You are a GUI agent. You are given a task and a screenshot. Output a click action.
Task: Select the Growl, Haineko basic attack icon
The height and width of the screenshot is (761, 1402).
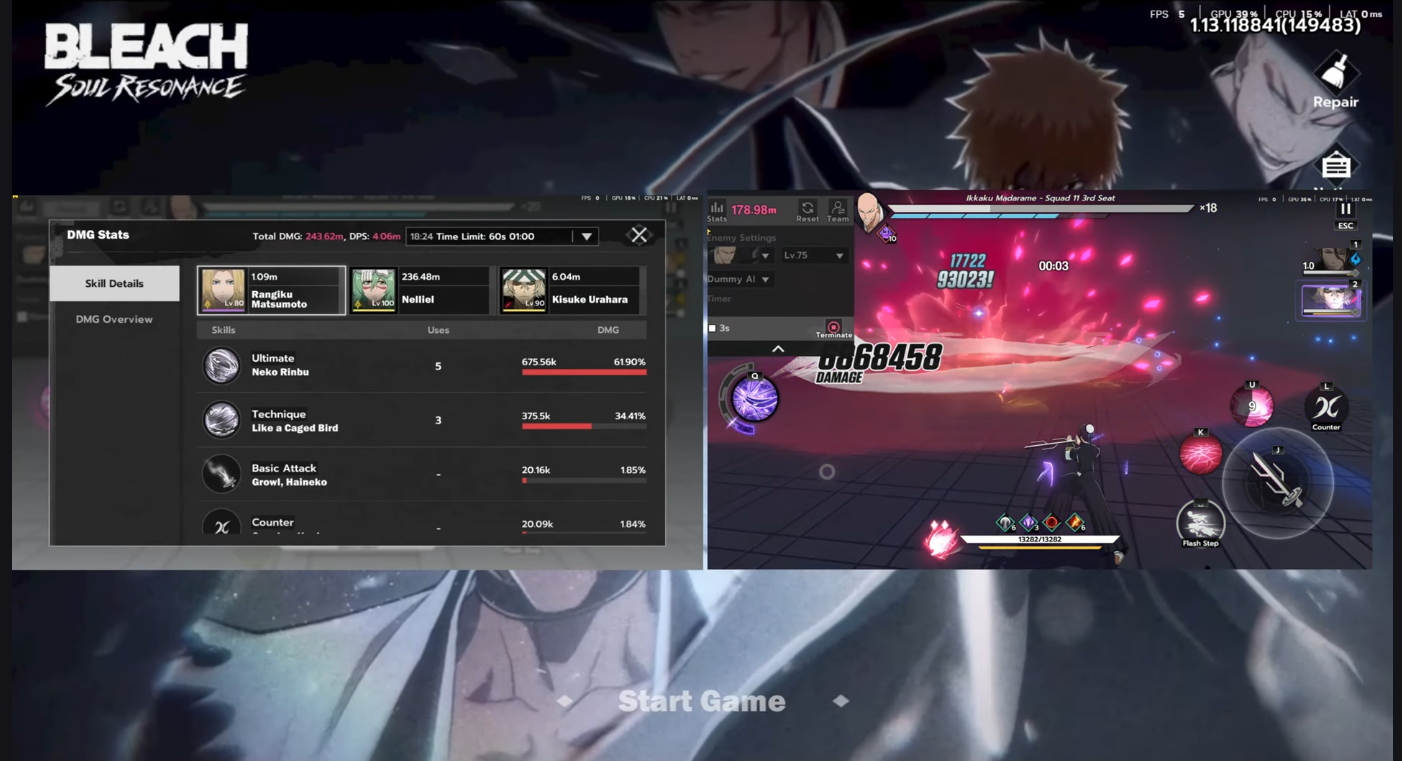click(x=221, y=474)
